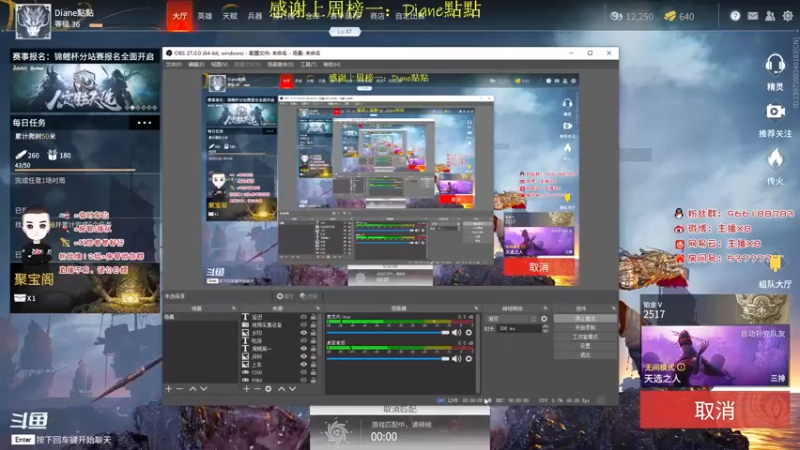Open daily tasks three-dots menu
This screenshot has width=800, height=450.
pos(144,123)
